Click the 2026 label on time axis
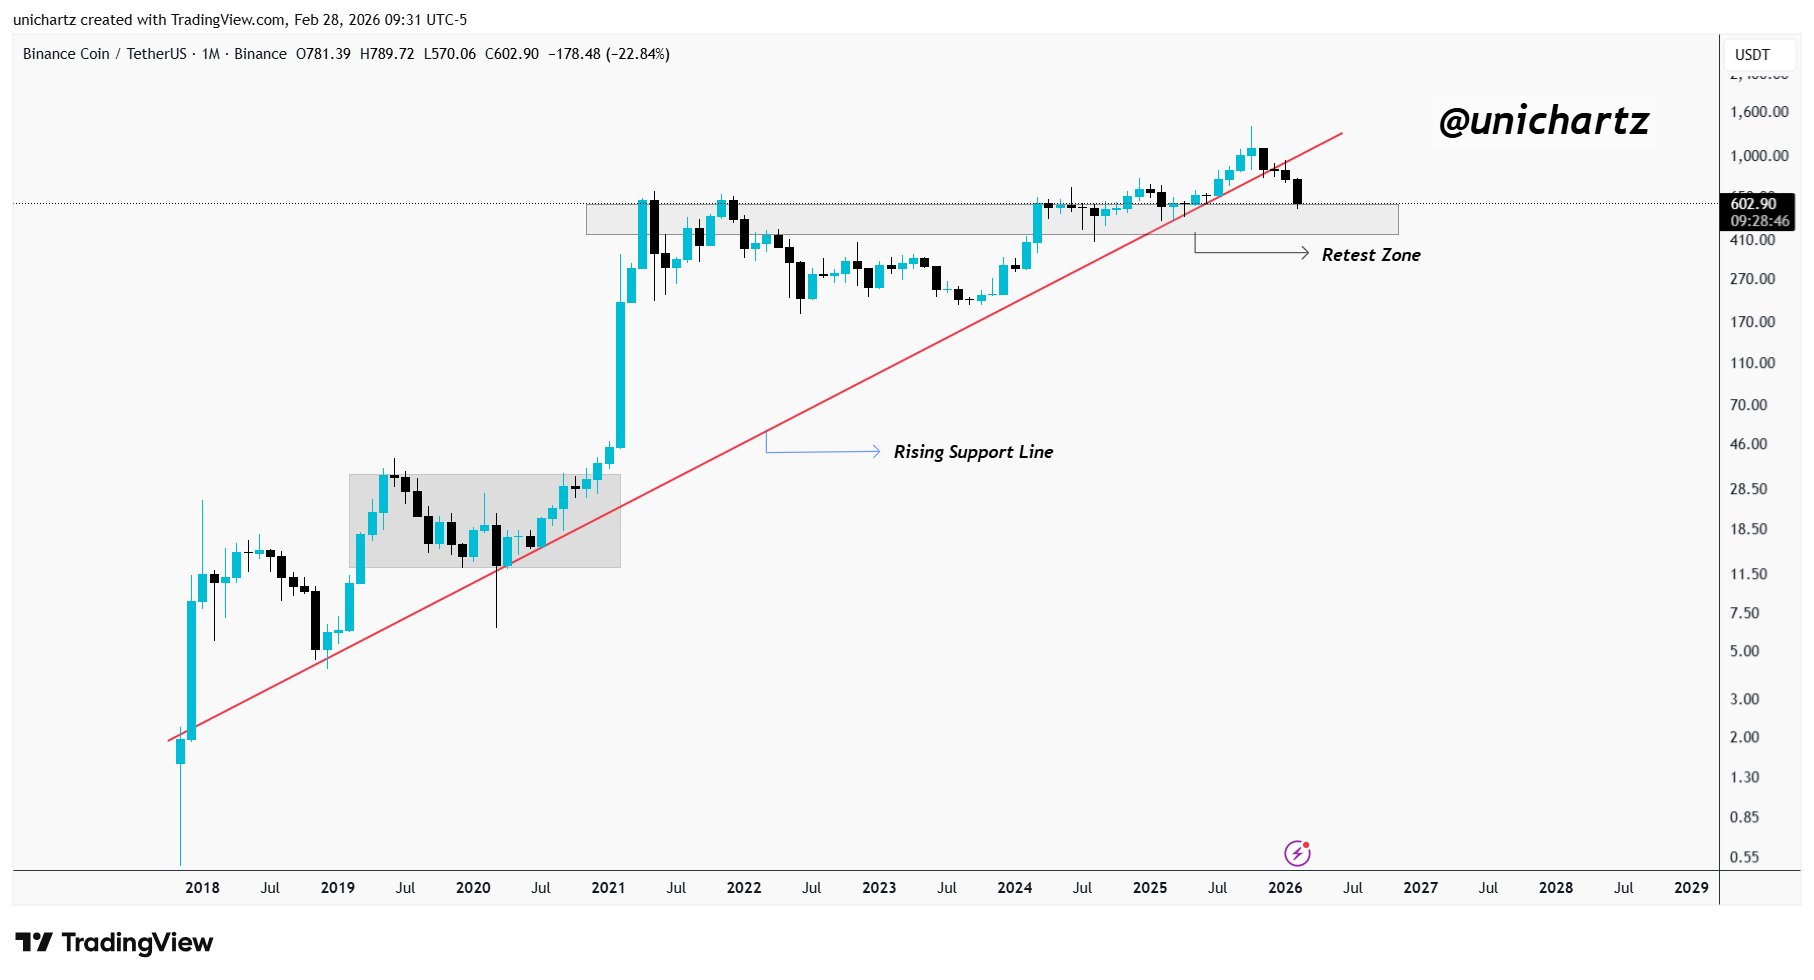1814x980 pixels. click(1285, 887)
